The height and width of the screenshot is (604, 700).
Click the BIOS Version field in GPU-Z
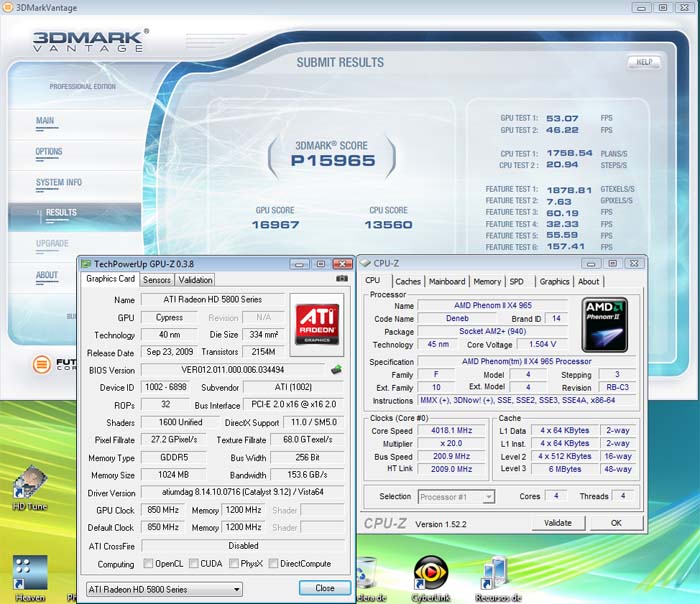pos(233,370)
